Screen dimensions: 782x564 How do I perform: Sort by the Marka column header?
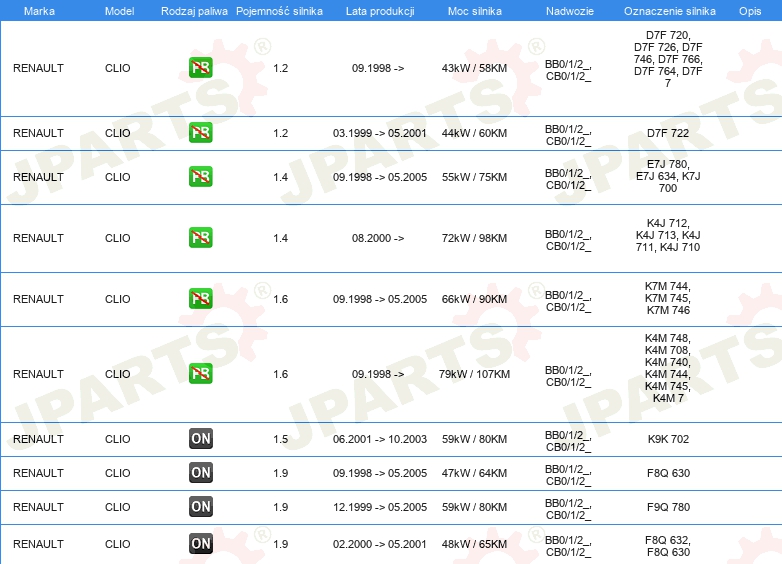tap(39, 11)
